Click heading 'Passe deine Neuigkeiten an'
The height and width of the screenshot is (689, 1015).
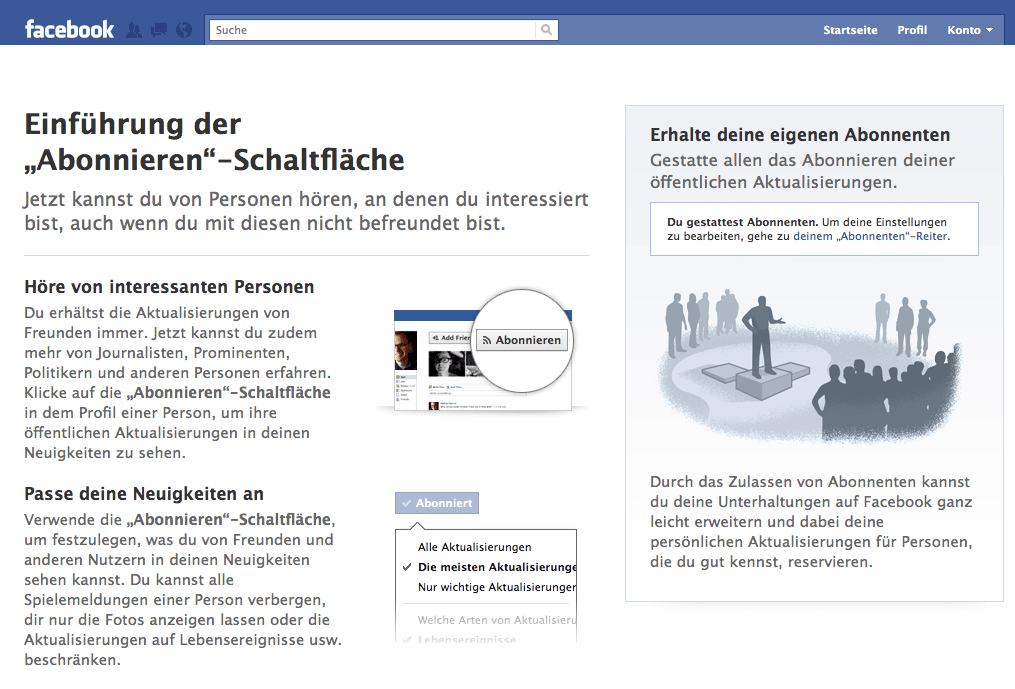(x=144, y=494)
